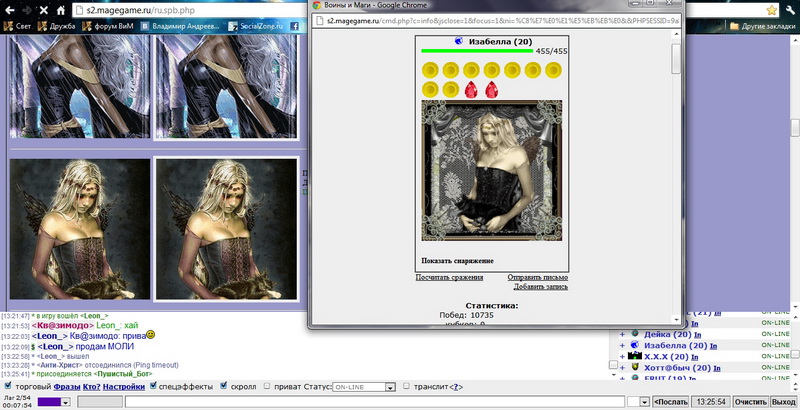Screen dimensions: 800x410
Task: Click the X.X.X (20) player name
Action: point(666,357)
